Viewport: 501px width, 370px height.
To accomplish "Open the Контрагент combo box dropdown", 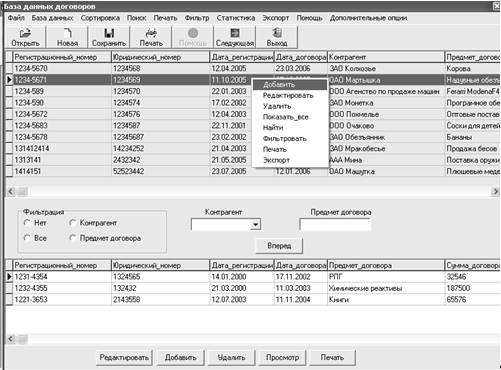I will 255,224.
